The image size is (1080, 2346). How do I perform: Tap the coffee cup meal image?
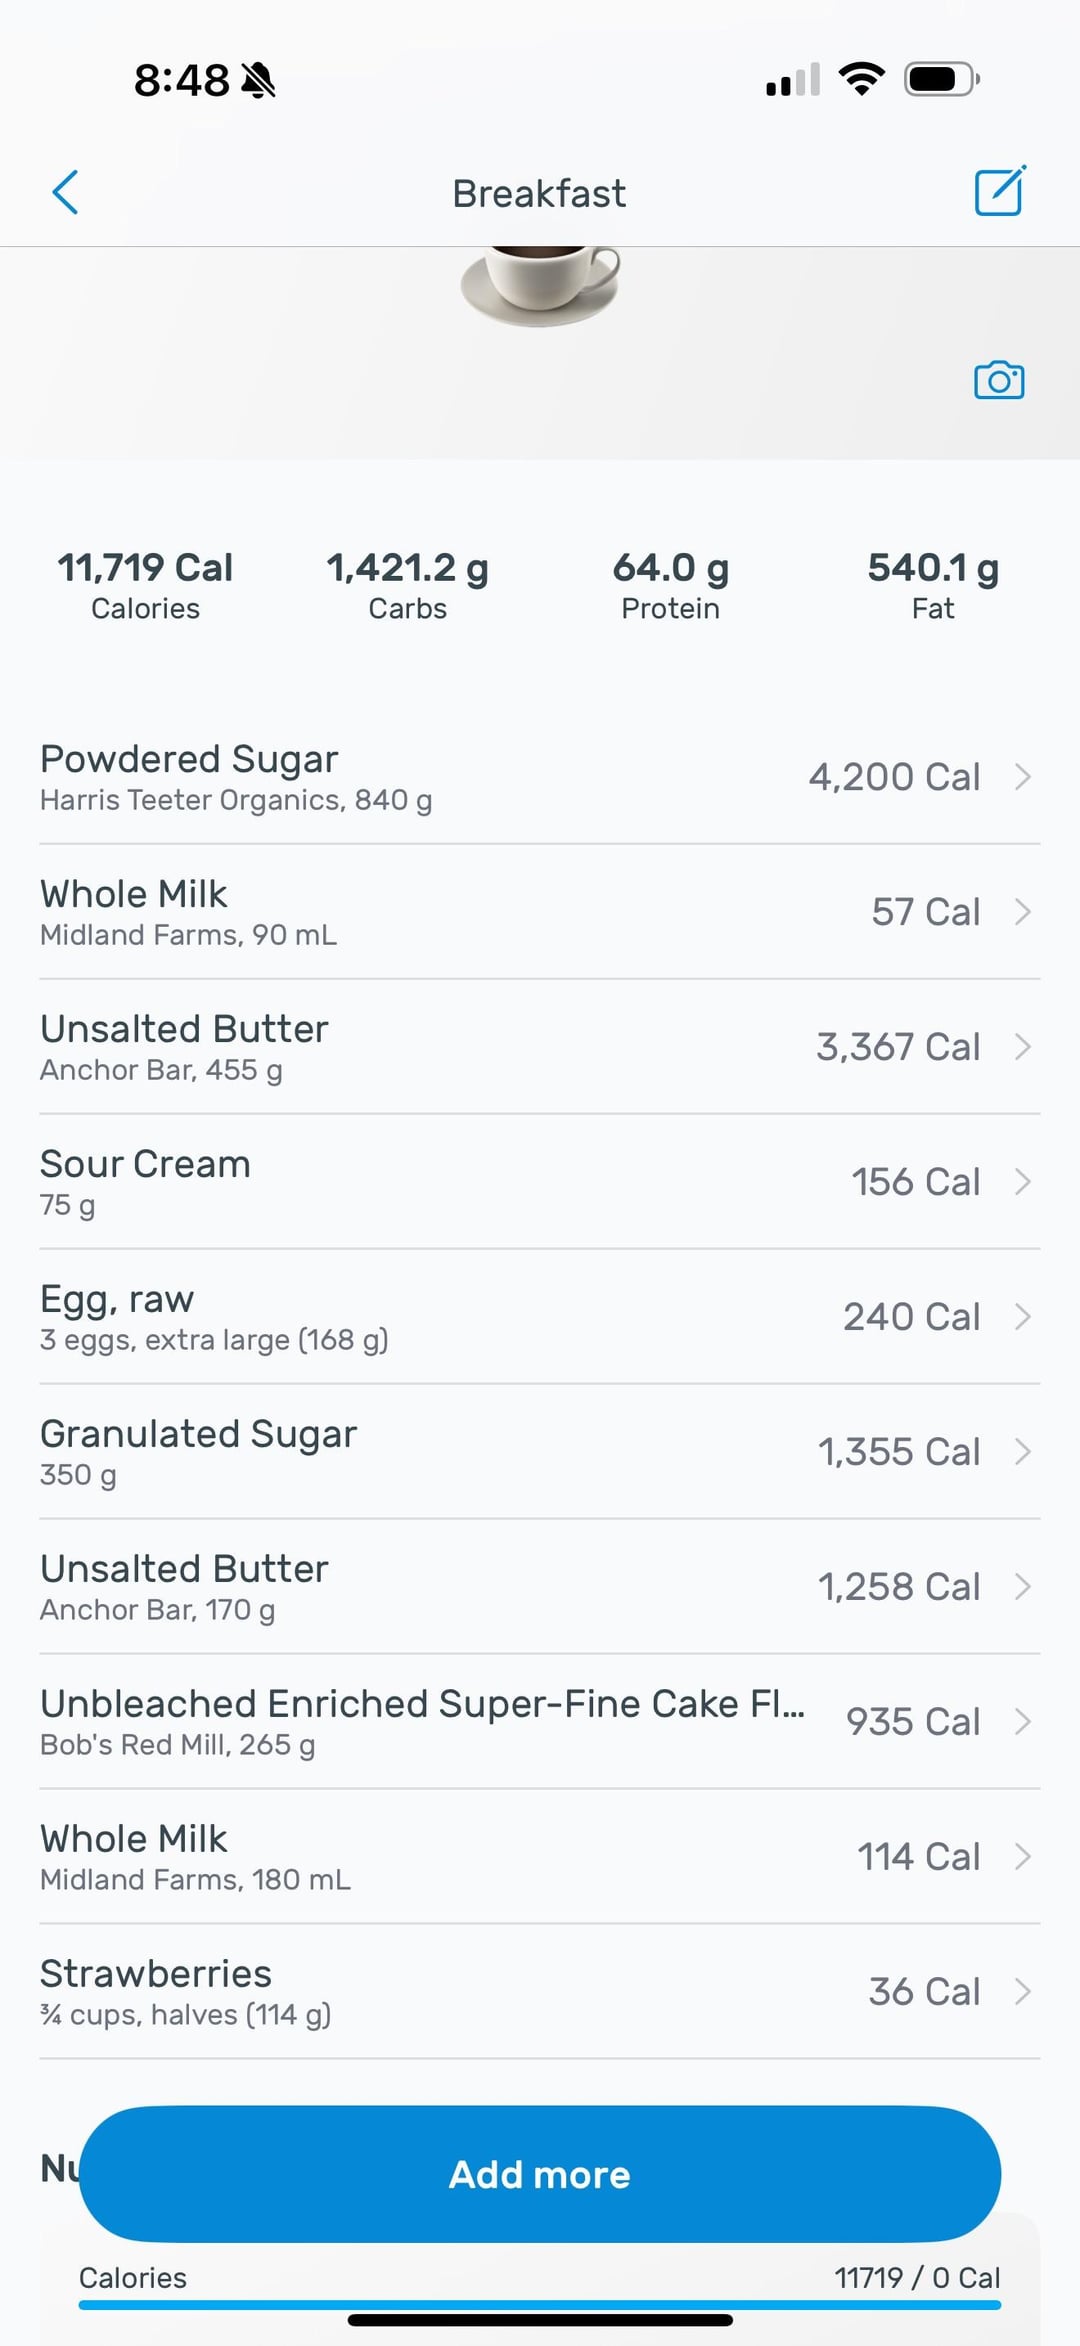pos(540,285)
